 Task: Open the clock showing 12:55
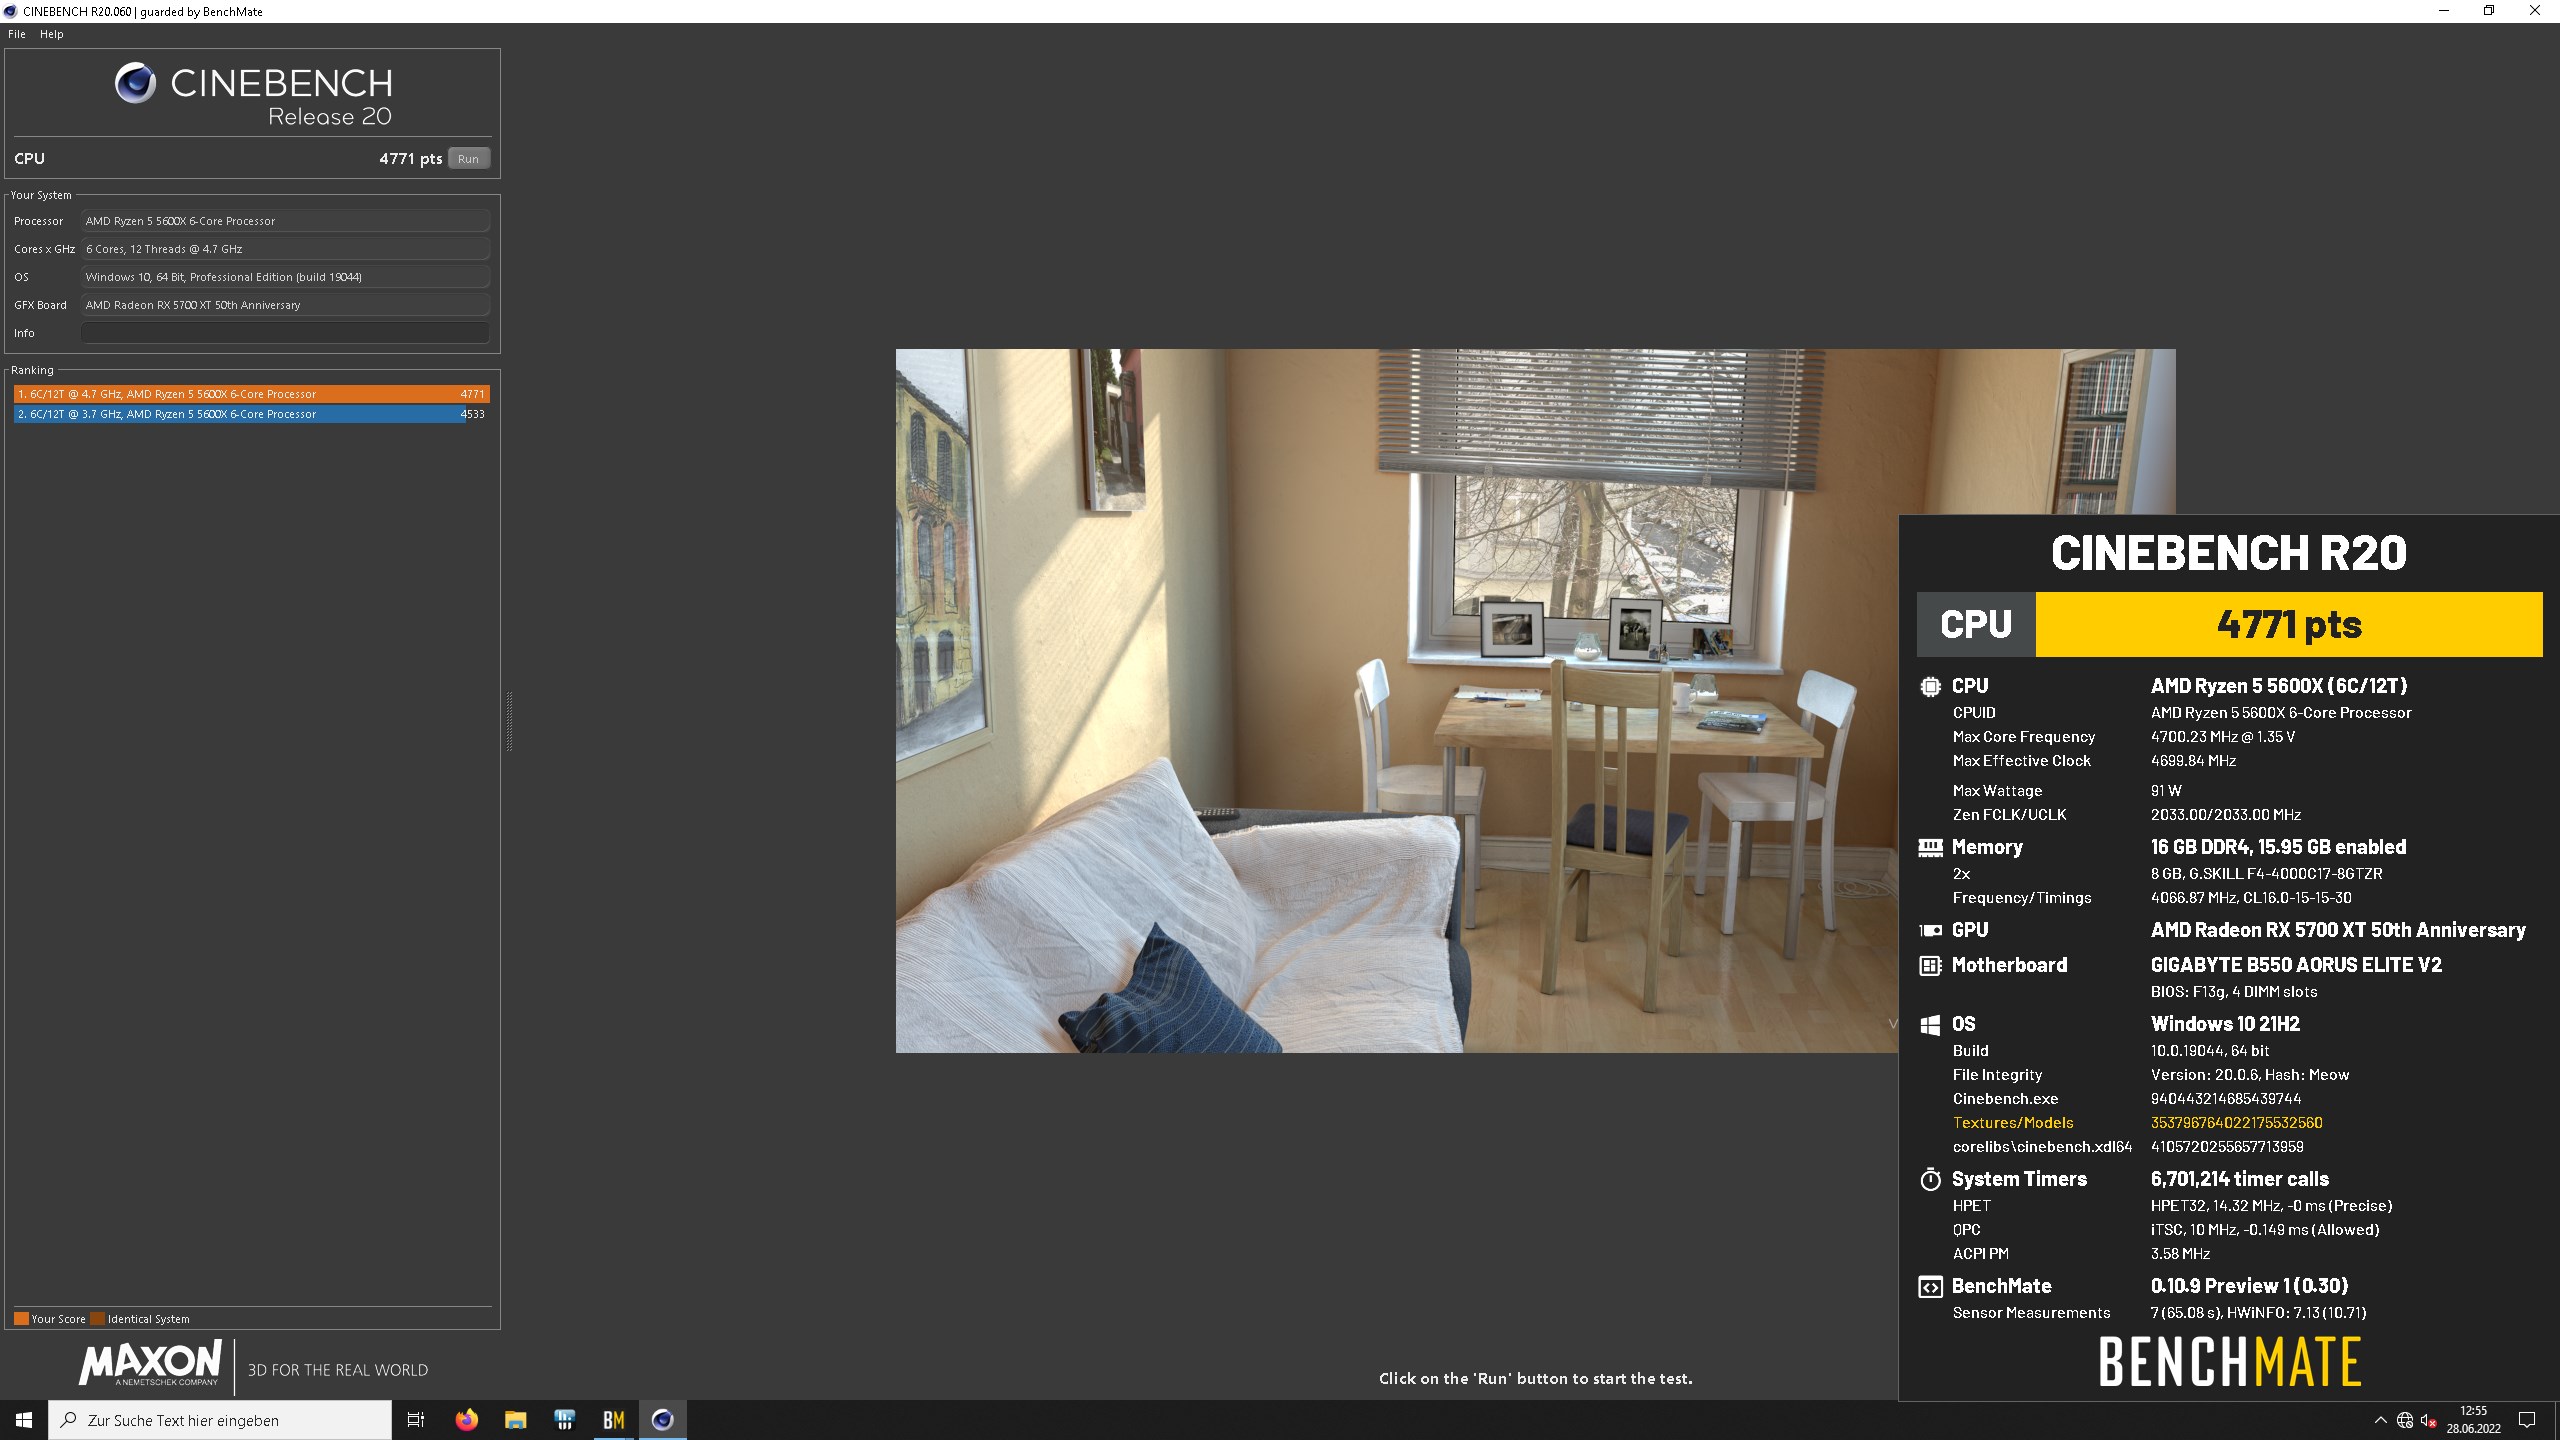coord(2474,1420)
